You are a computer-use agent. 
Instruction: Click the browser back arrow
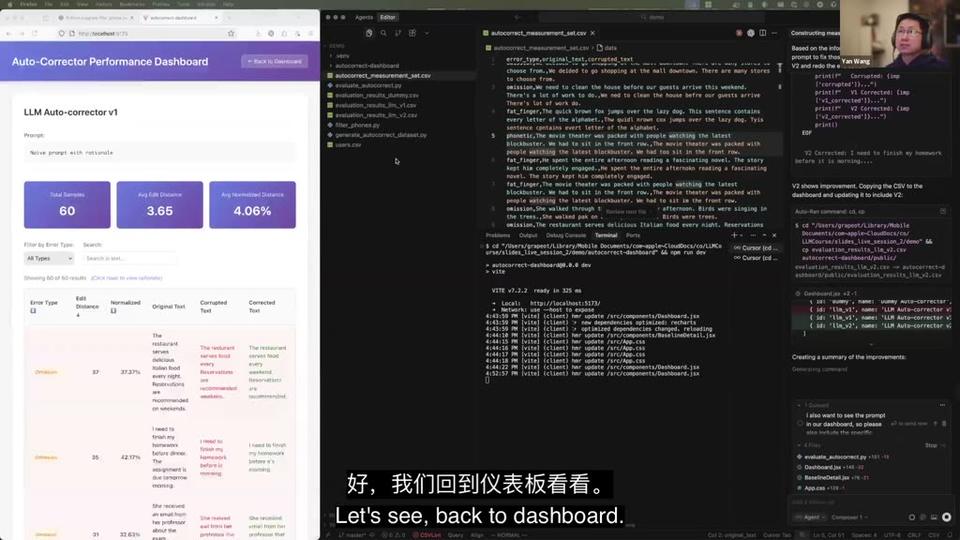(x=9, y=34)
